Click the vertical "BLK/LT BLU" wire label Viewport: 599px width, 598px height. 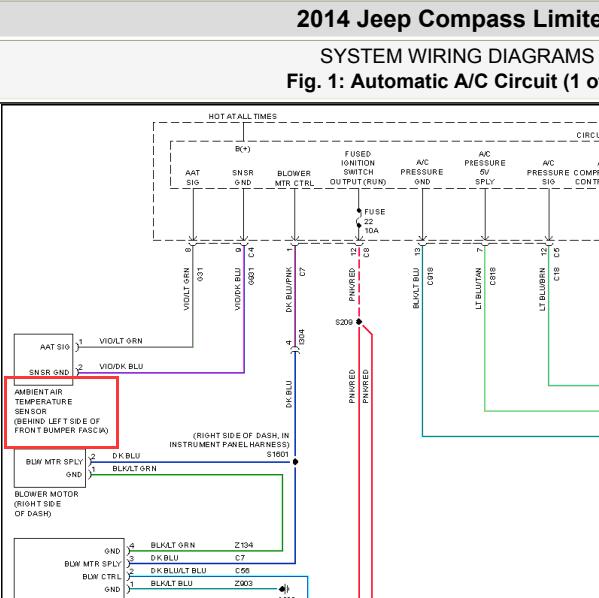click(416, 288)
